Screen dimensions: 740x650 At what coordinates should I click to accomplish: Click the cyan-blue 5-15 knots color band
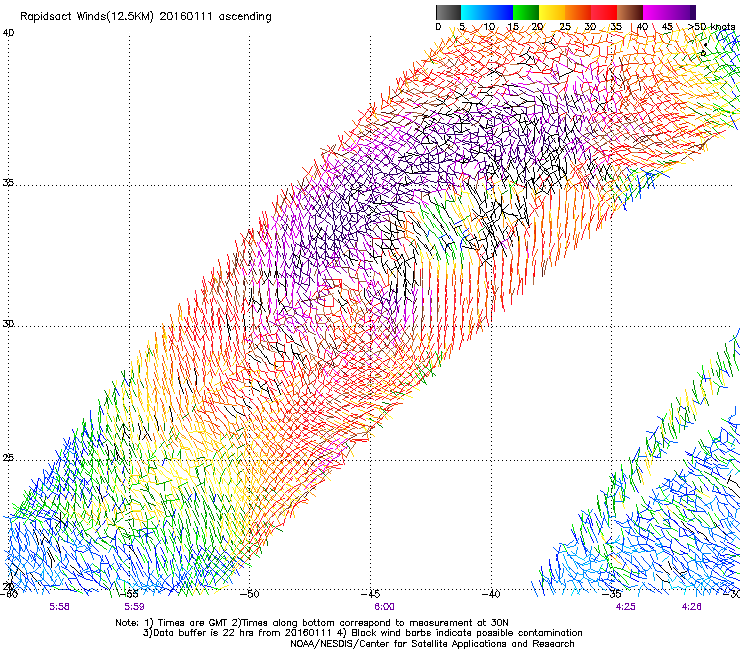pyautogui.click(x=487, y=12)
